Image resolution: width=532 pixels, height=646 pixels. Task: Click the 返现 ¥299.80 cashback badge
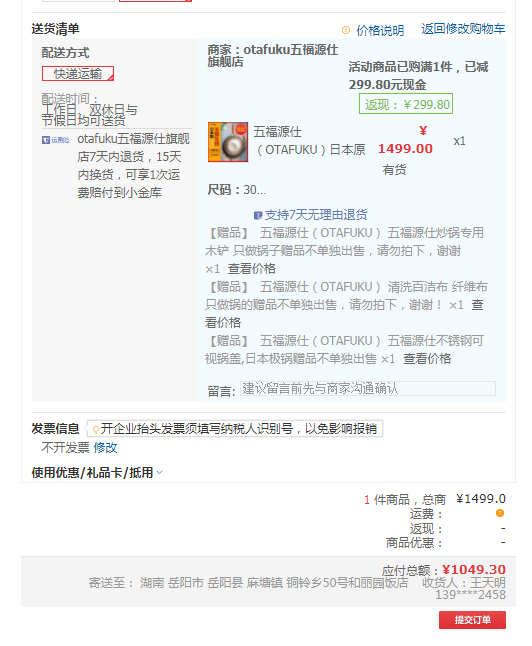click(x=406, y=104)
